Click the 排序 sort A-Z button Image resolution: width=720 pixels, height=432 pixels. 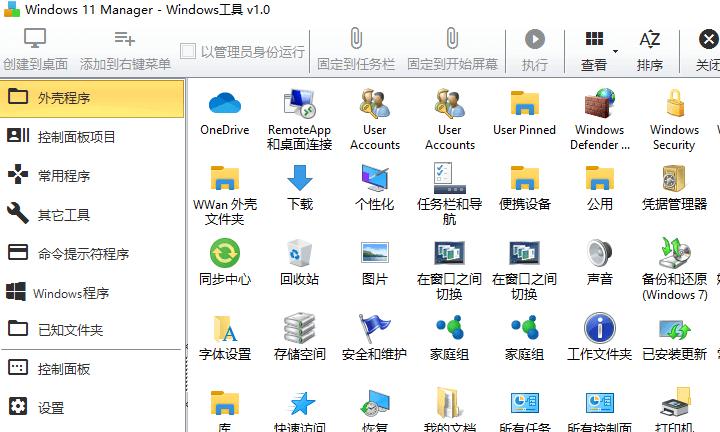pos(650,49)
